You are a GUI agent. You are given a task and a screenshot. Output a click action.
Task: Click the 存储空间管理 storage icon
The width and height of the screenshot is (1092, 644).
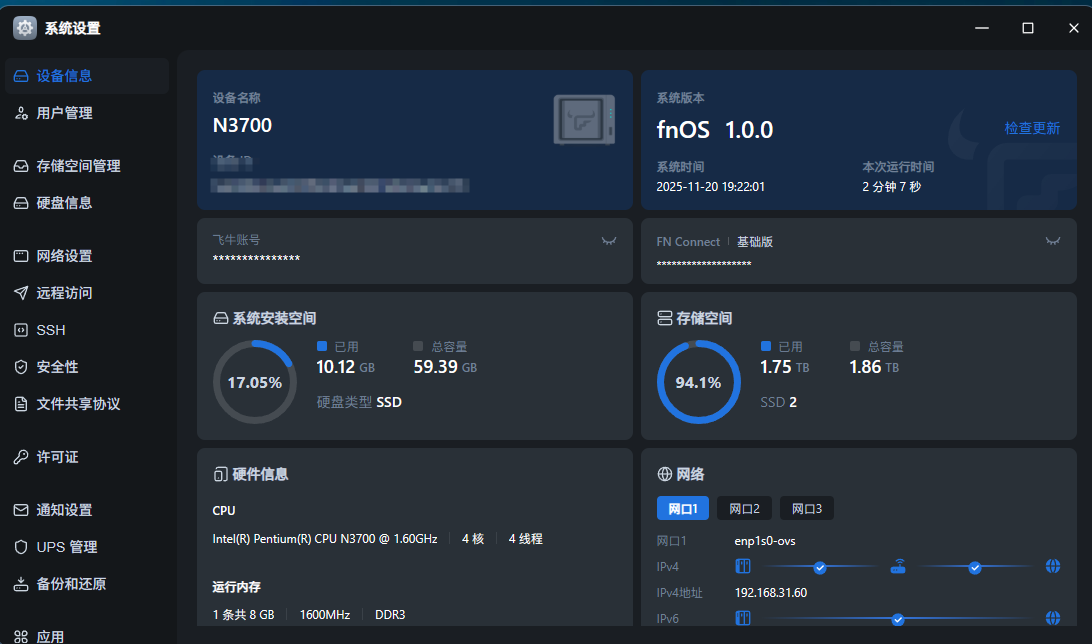pyautogui.click(x=21, y=166)
